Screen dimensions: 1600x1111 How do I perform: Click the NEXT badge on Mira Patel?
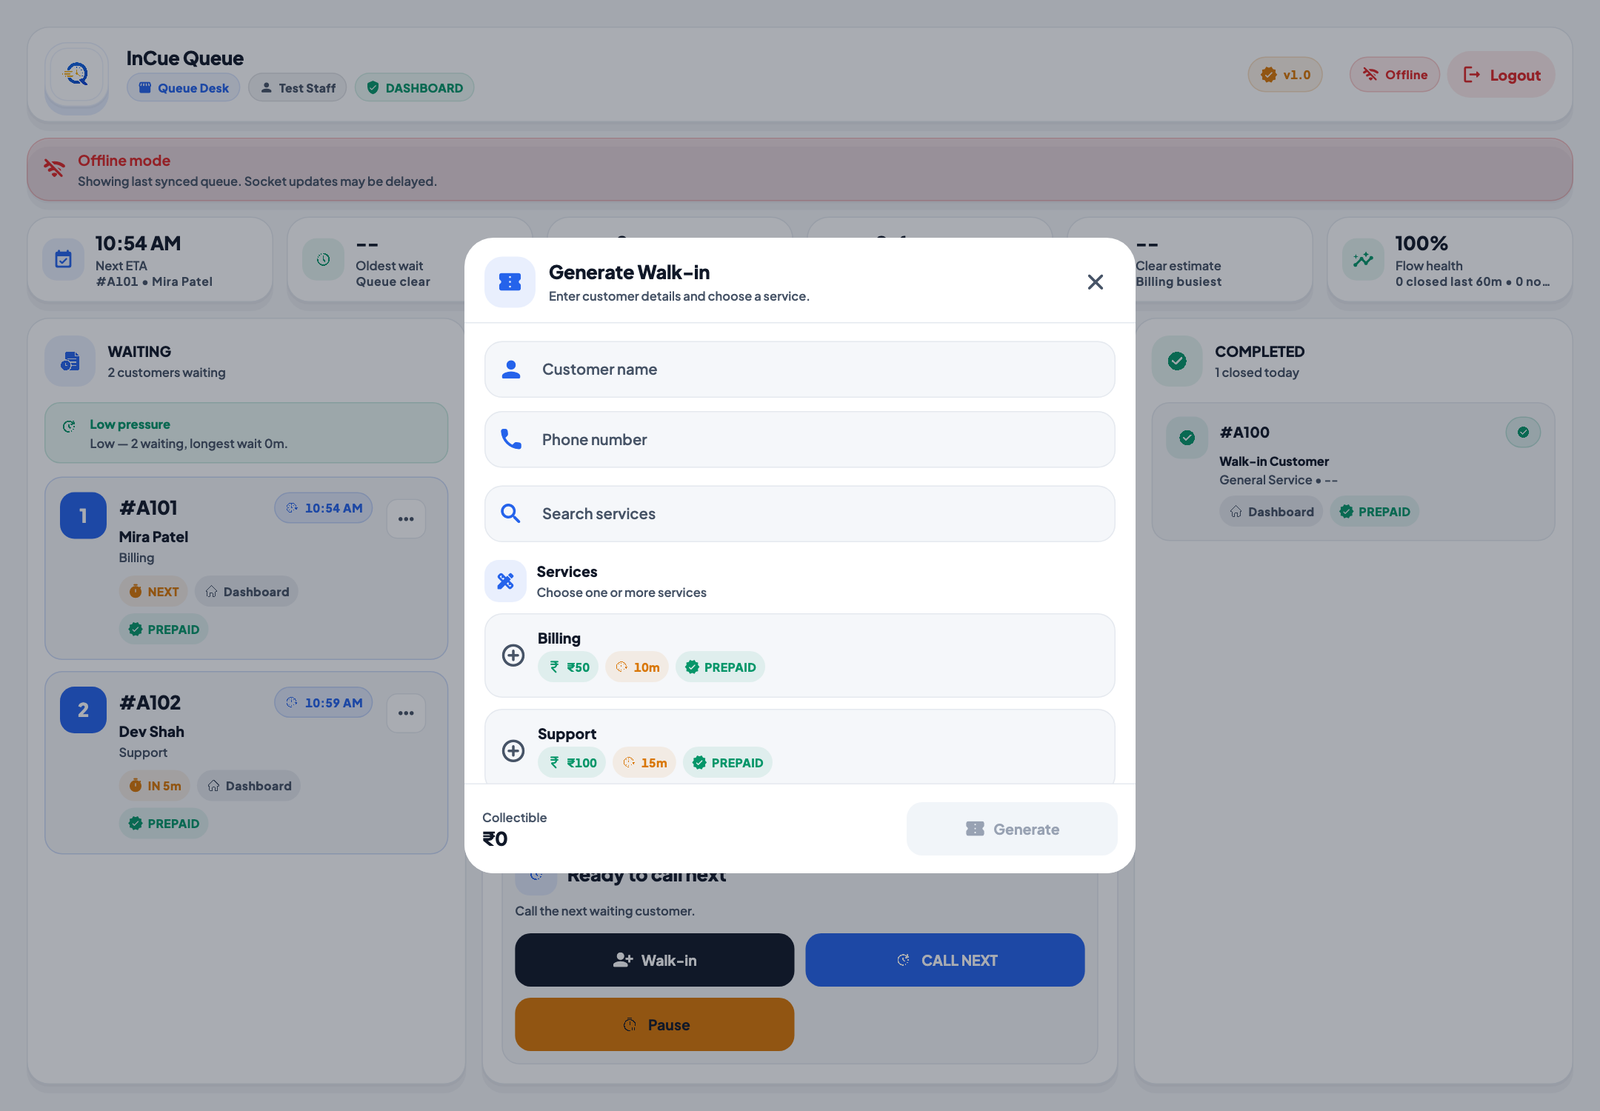pos(154,592)
